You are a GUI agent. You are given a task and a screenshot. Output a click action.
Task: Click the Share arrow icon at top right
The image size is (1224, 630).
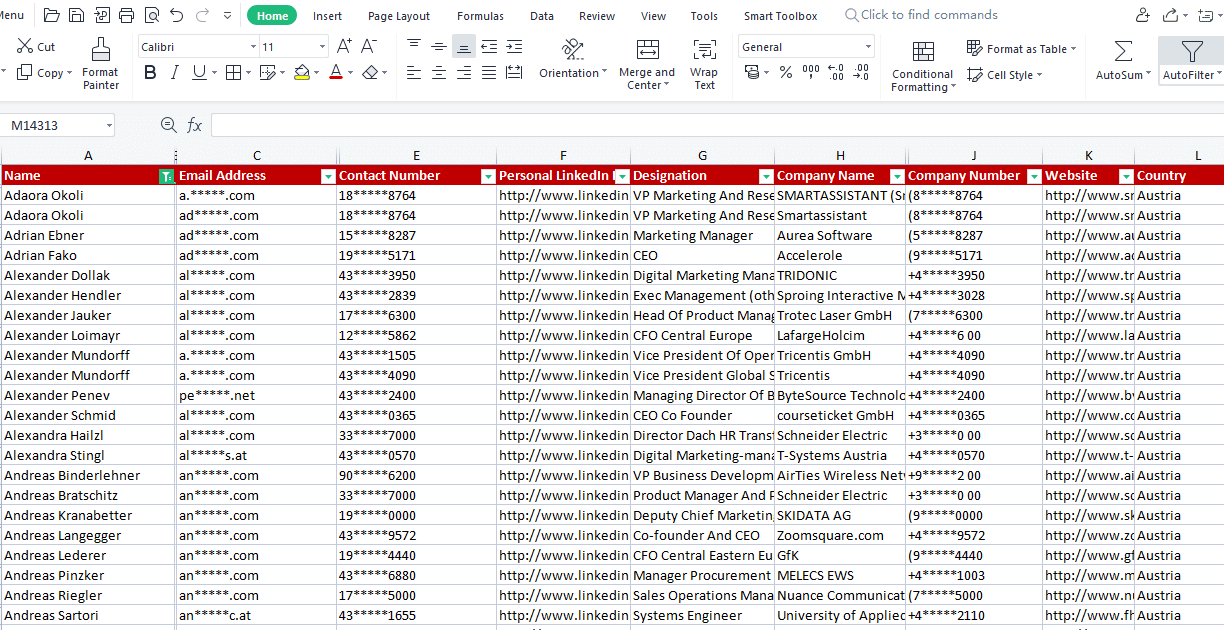click(1170, 15)
